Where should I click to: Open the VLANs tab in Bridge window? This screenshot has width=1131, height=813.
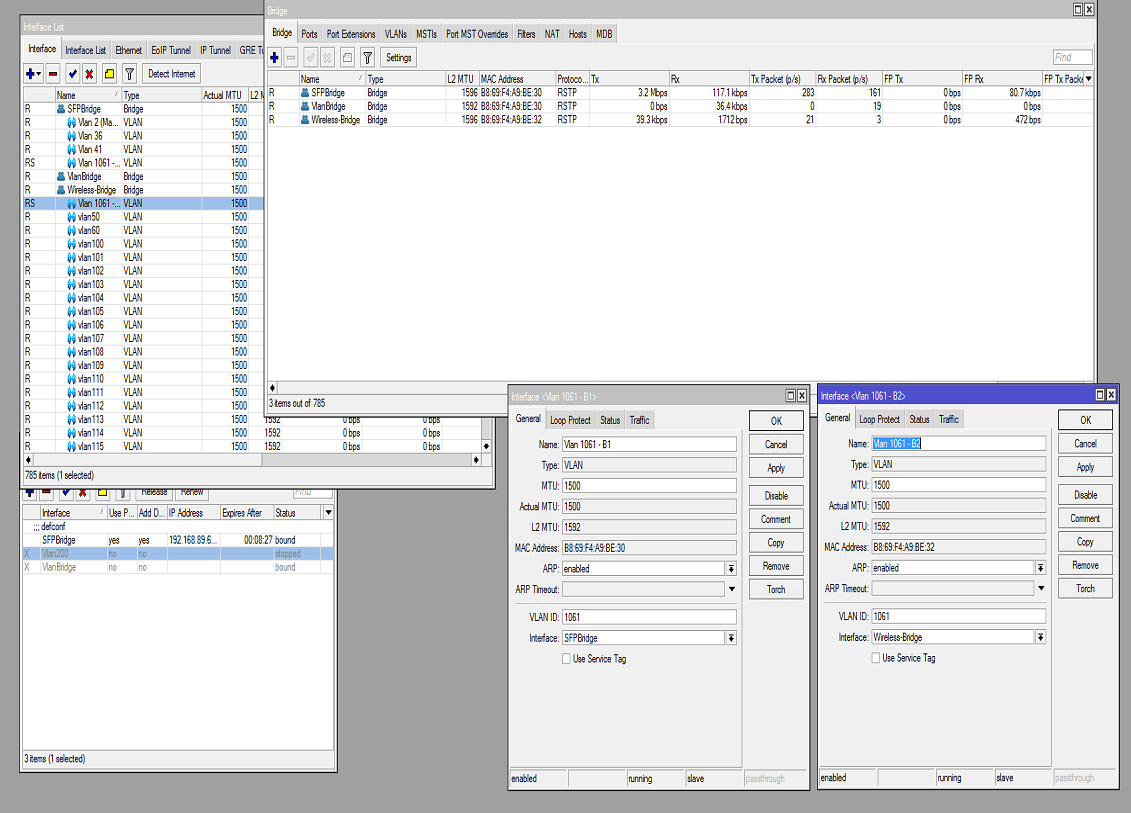coord(395,34)
